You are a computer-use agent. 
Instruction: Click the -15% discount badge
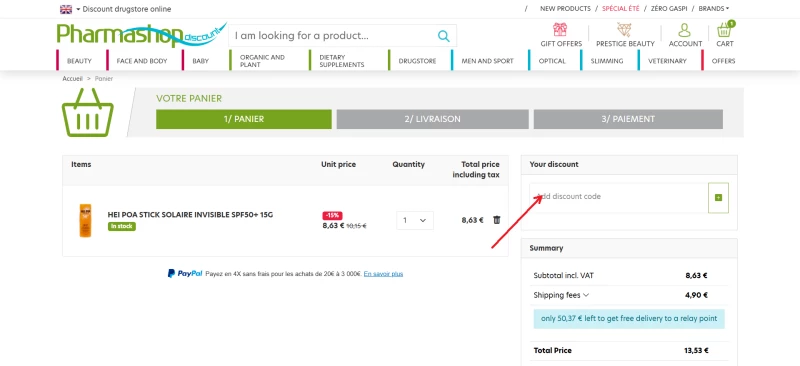click(x=332, y=215)
